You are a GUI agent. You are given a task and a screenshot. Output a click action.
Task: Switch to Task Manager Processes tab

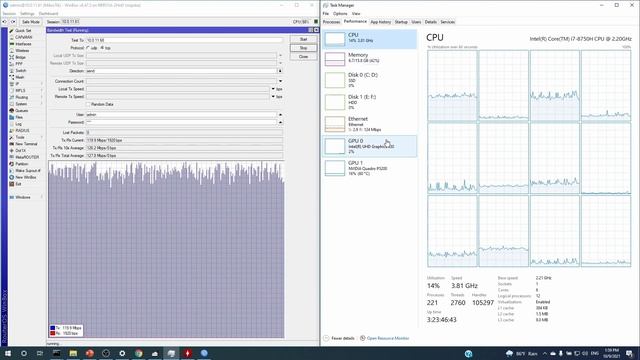tap(331, 22)
